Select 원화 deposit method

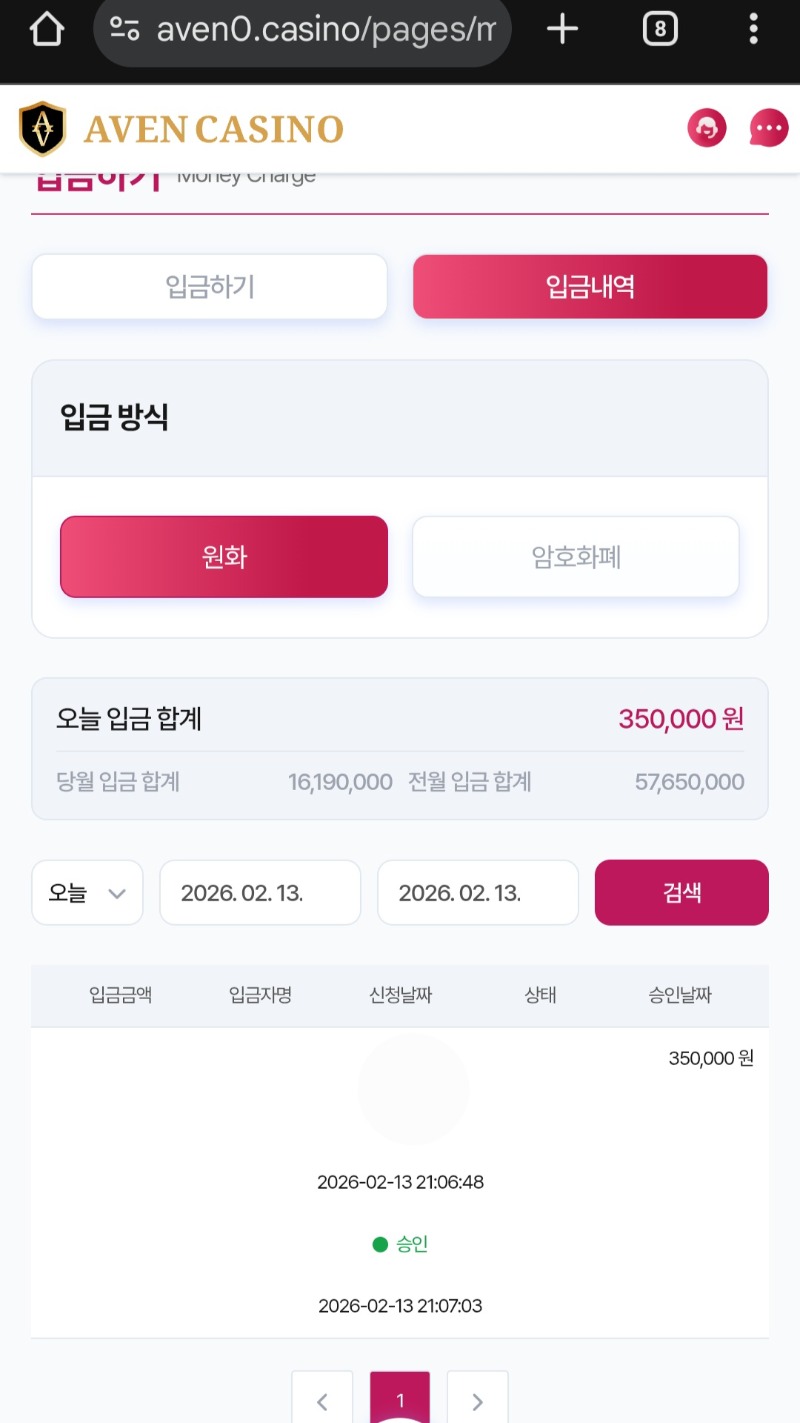coord(224,557)
